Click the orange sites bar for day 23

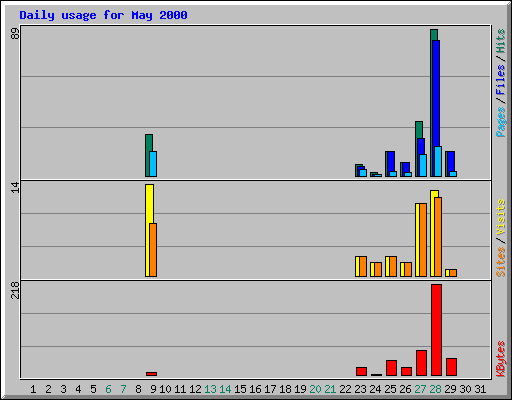tap(363, 266)
